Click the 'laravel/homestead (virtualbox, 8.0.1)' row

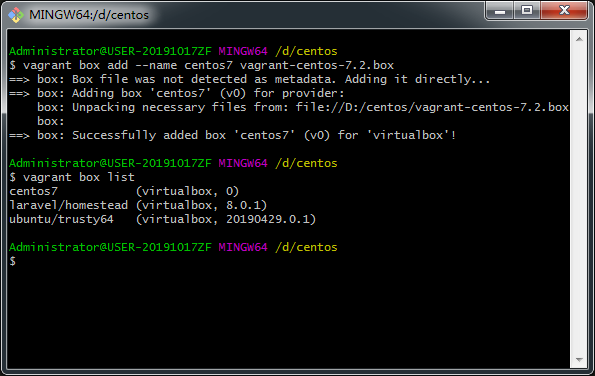tap(138, 205)
